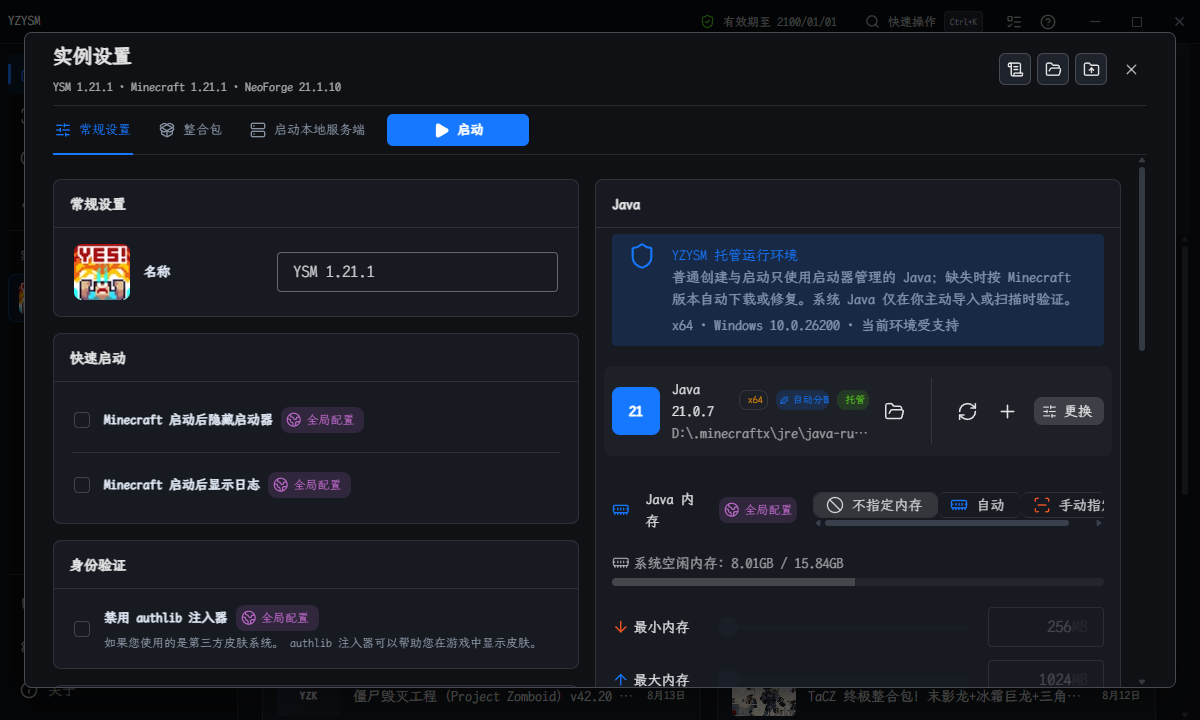
Task: Click the 自动分配 tag on Java entry
Action: 803,400
